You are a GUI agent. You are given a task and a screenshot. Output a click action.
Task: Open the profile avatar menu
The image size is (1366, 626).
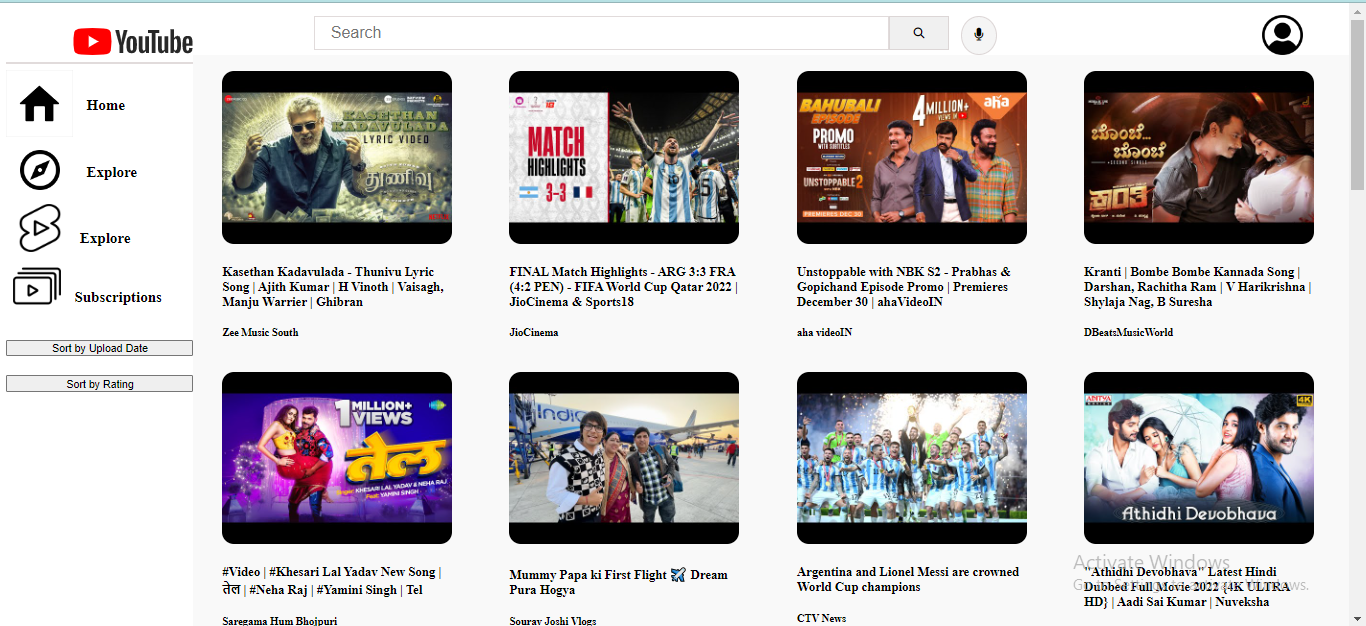pos(1281,34)
